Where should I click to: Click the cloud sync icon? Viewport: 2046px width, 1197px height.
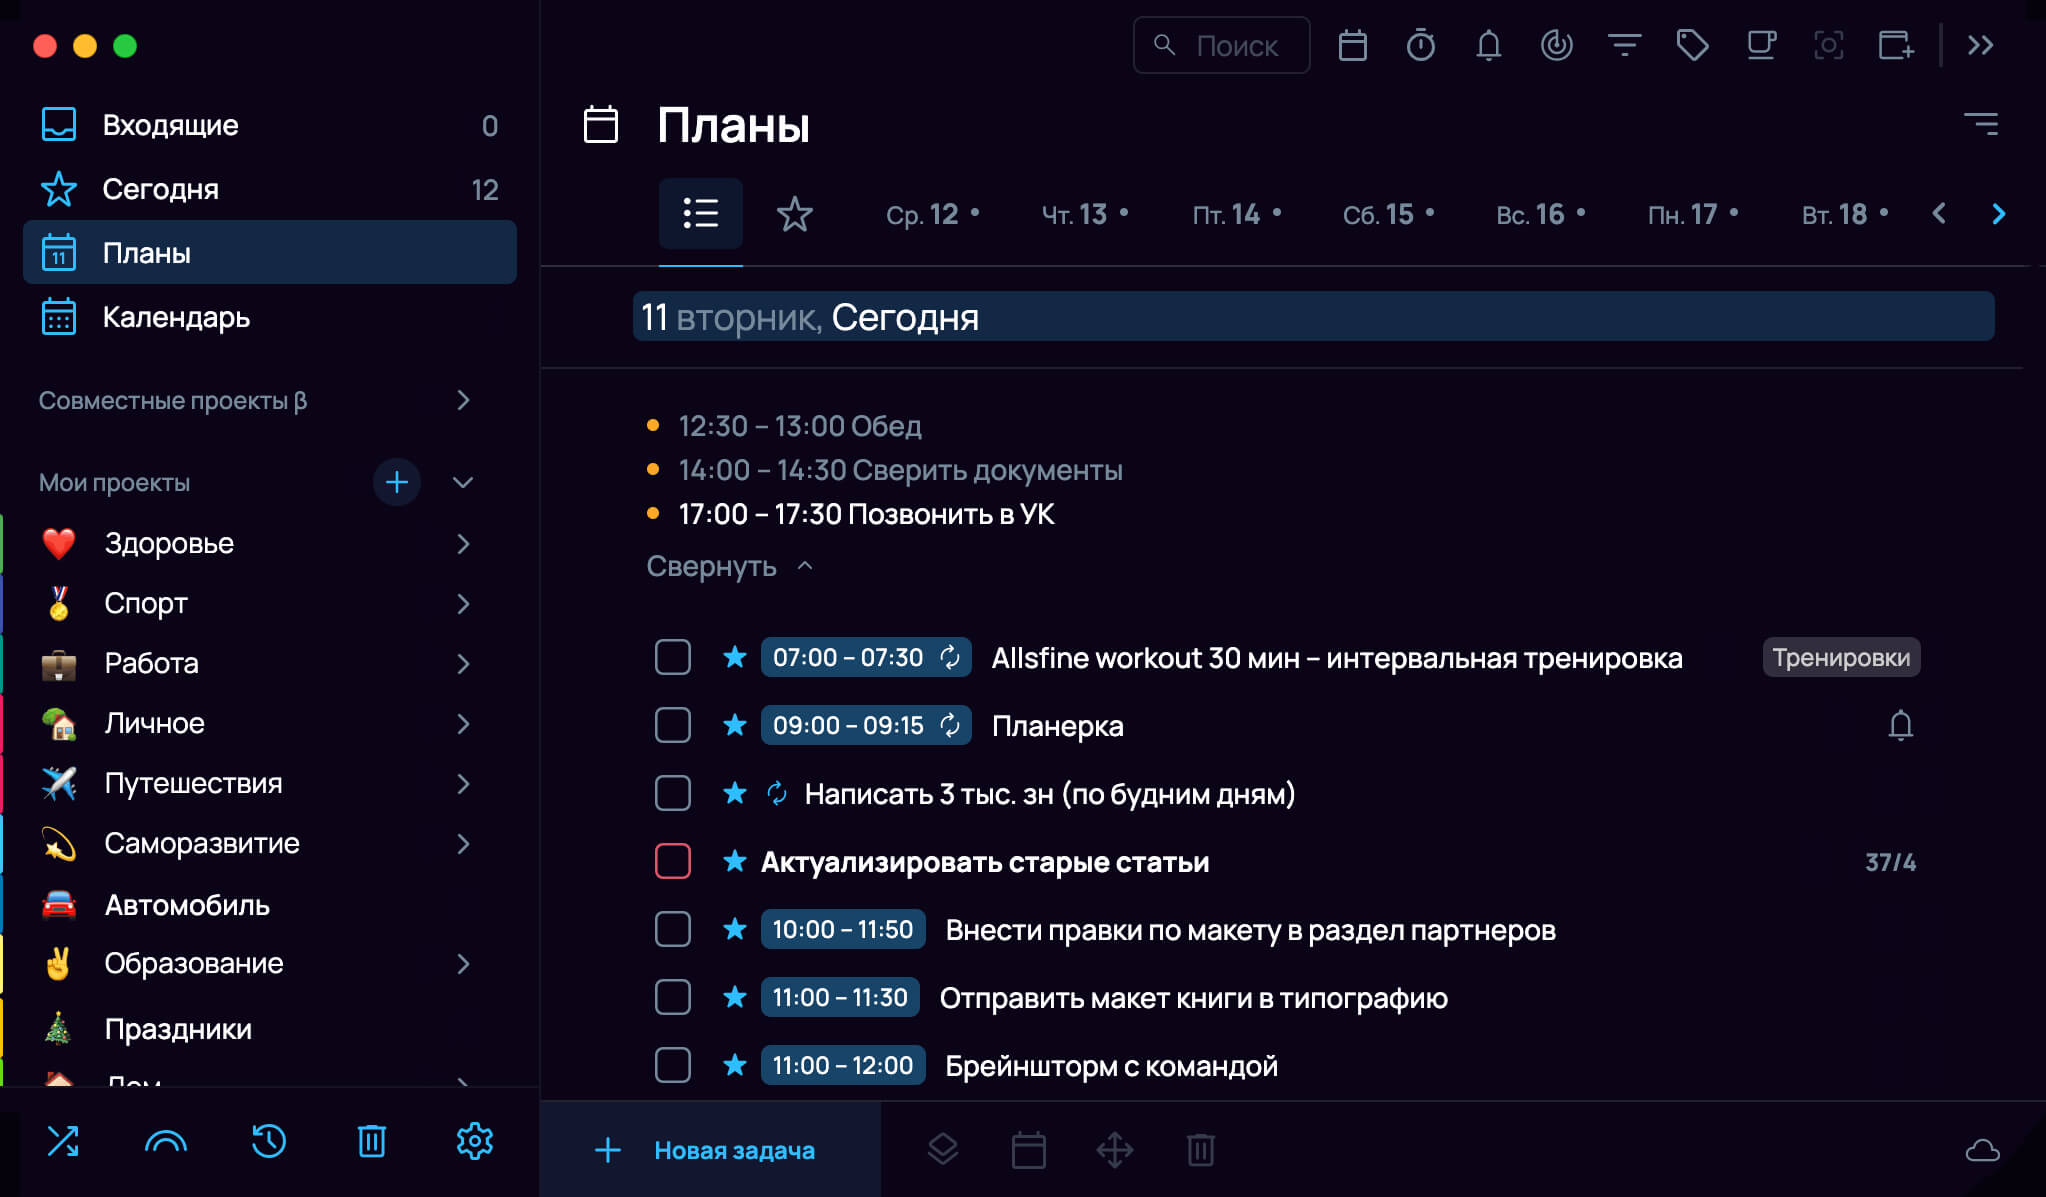point(1982,1150)
